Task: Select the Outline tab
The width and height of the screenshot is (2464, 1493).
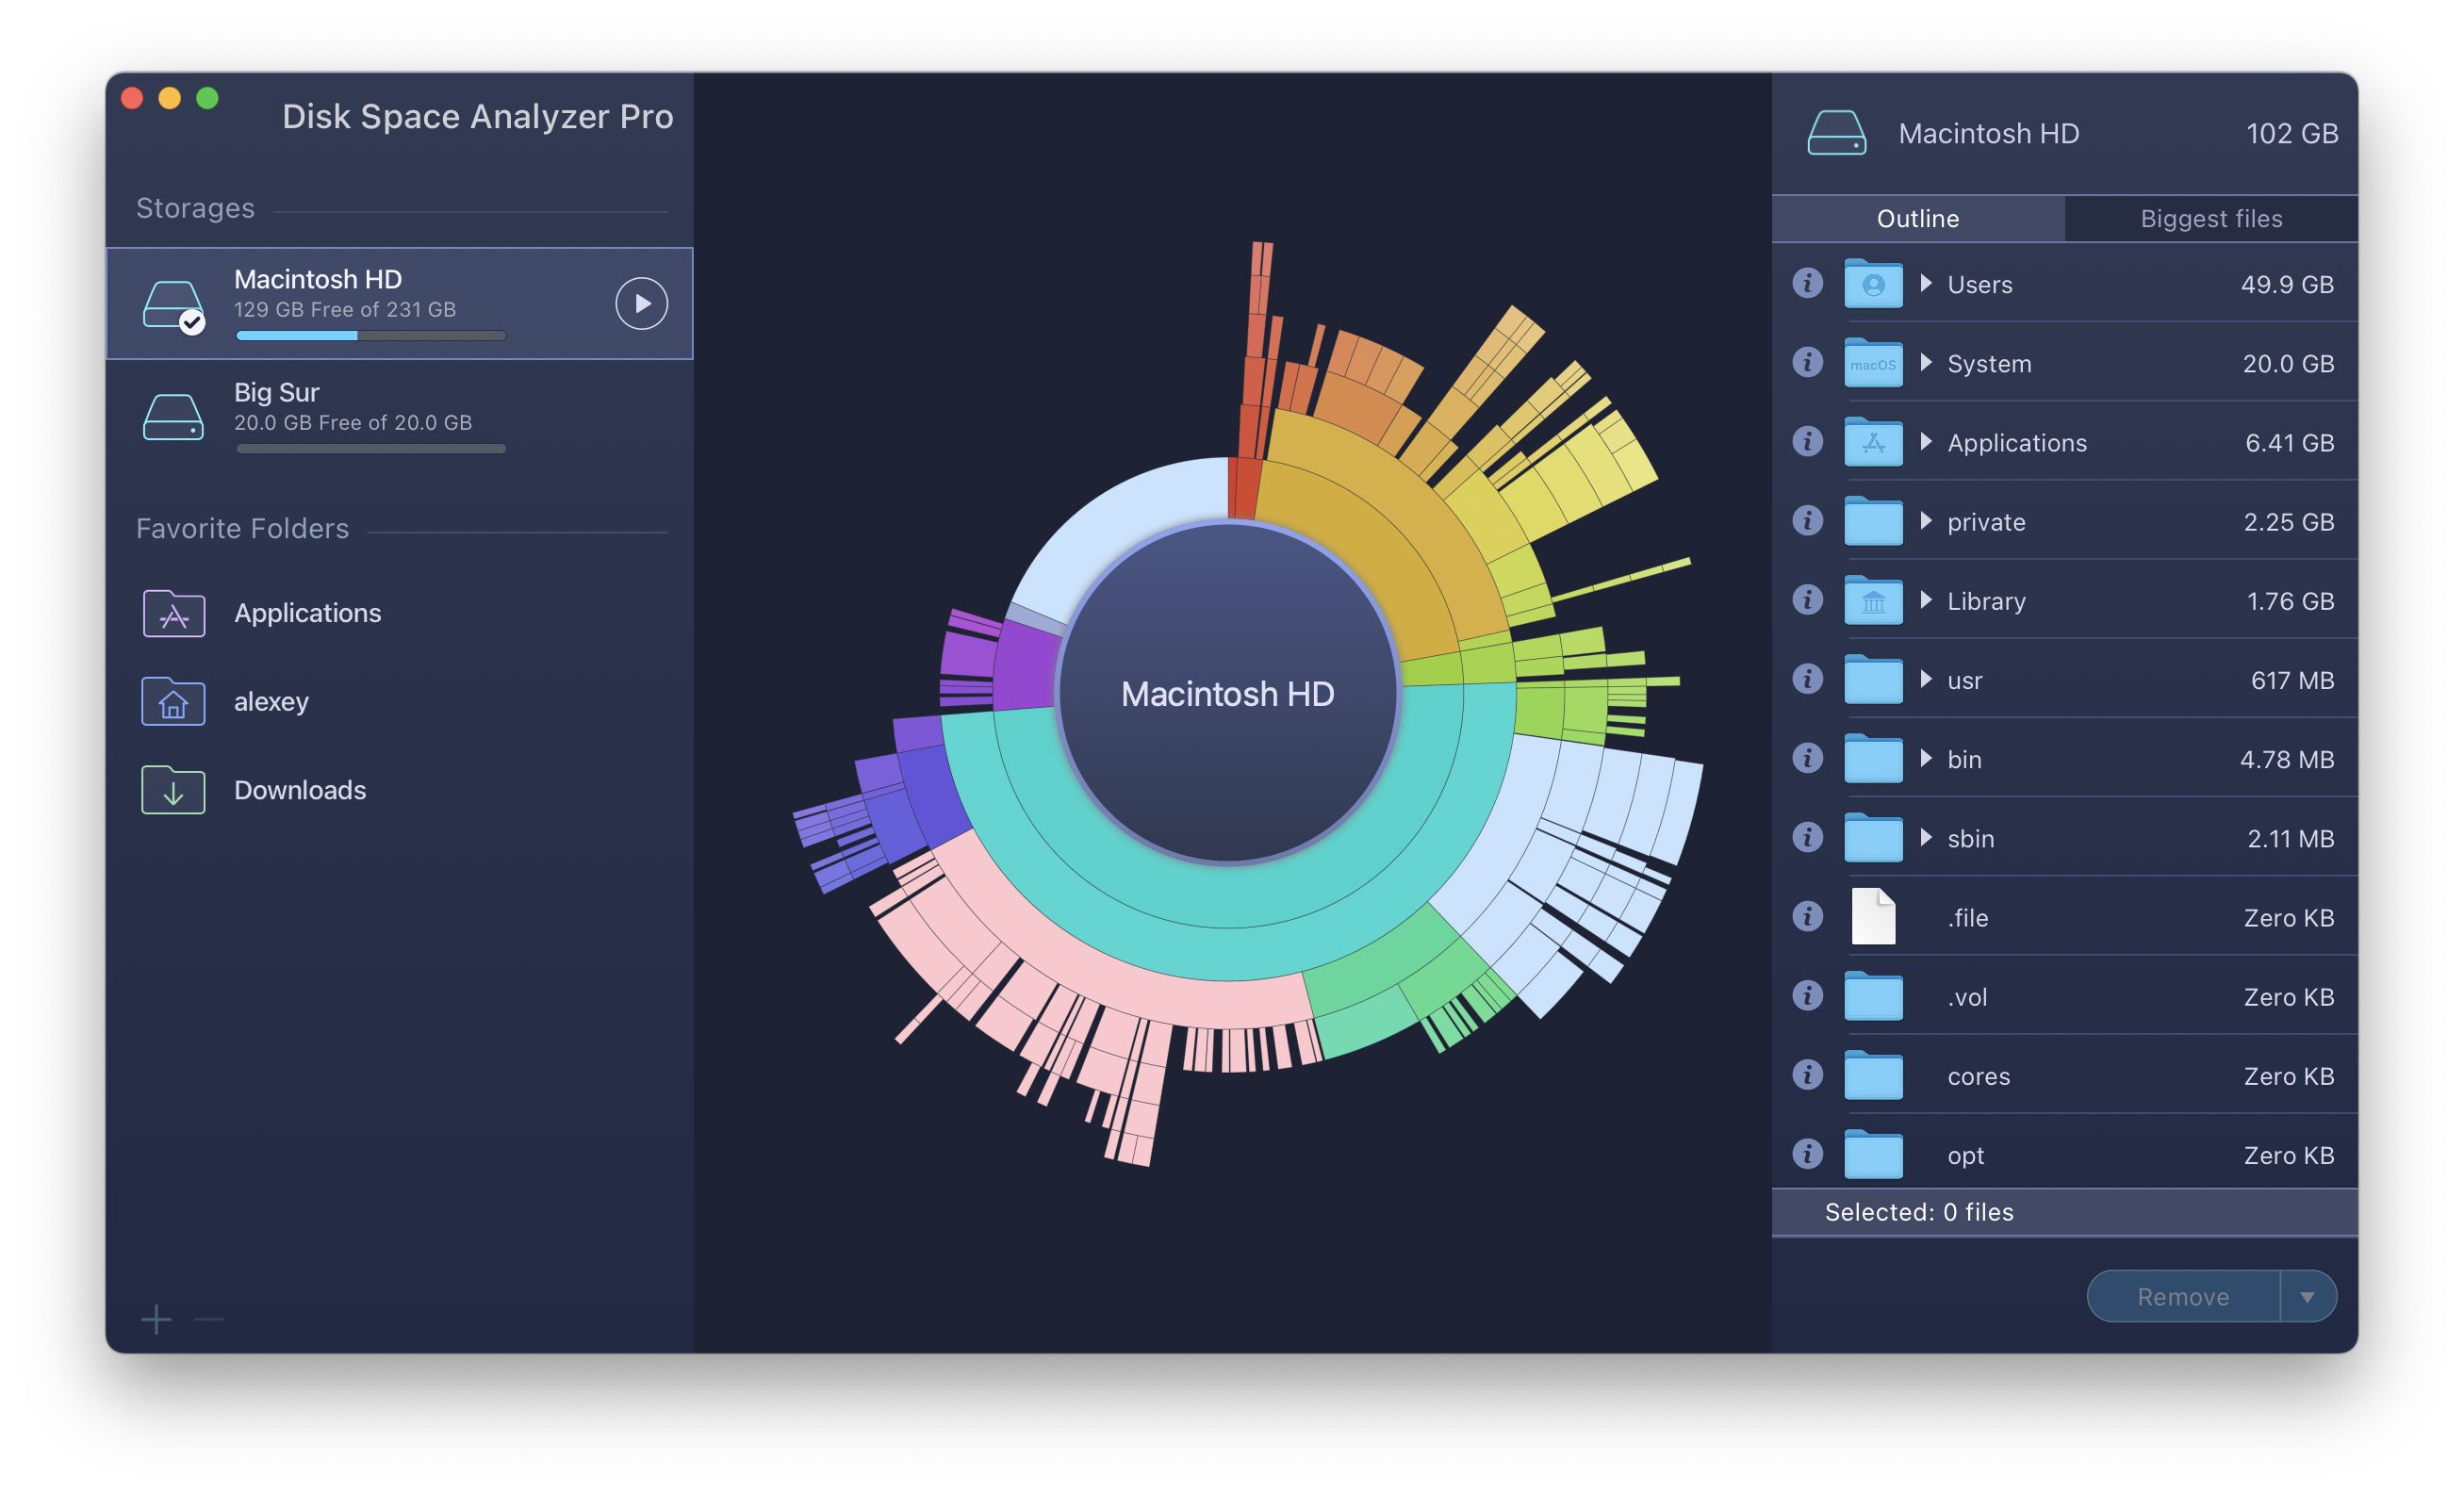Action: 1917,218
